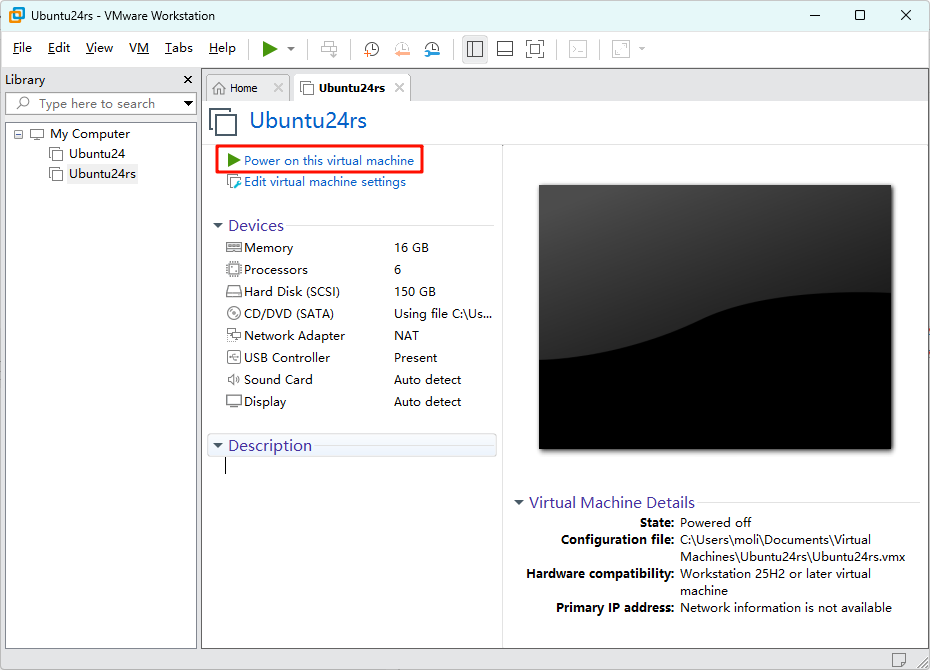
Task: Click the 16 GB memory value
Action: 411,248
